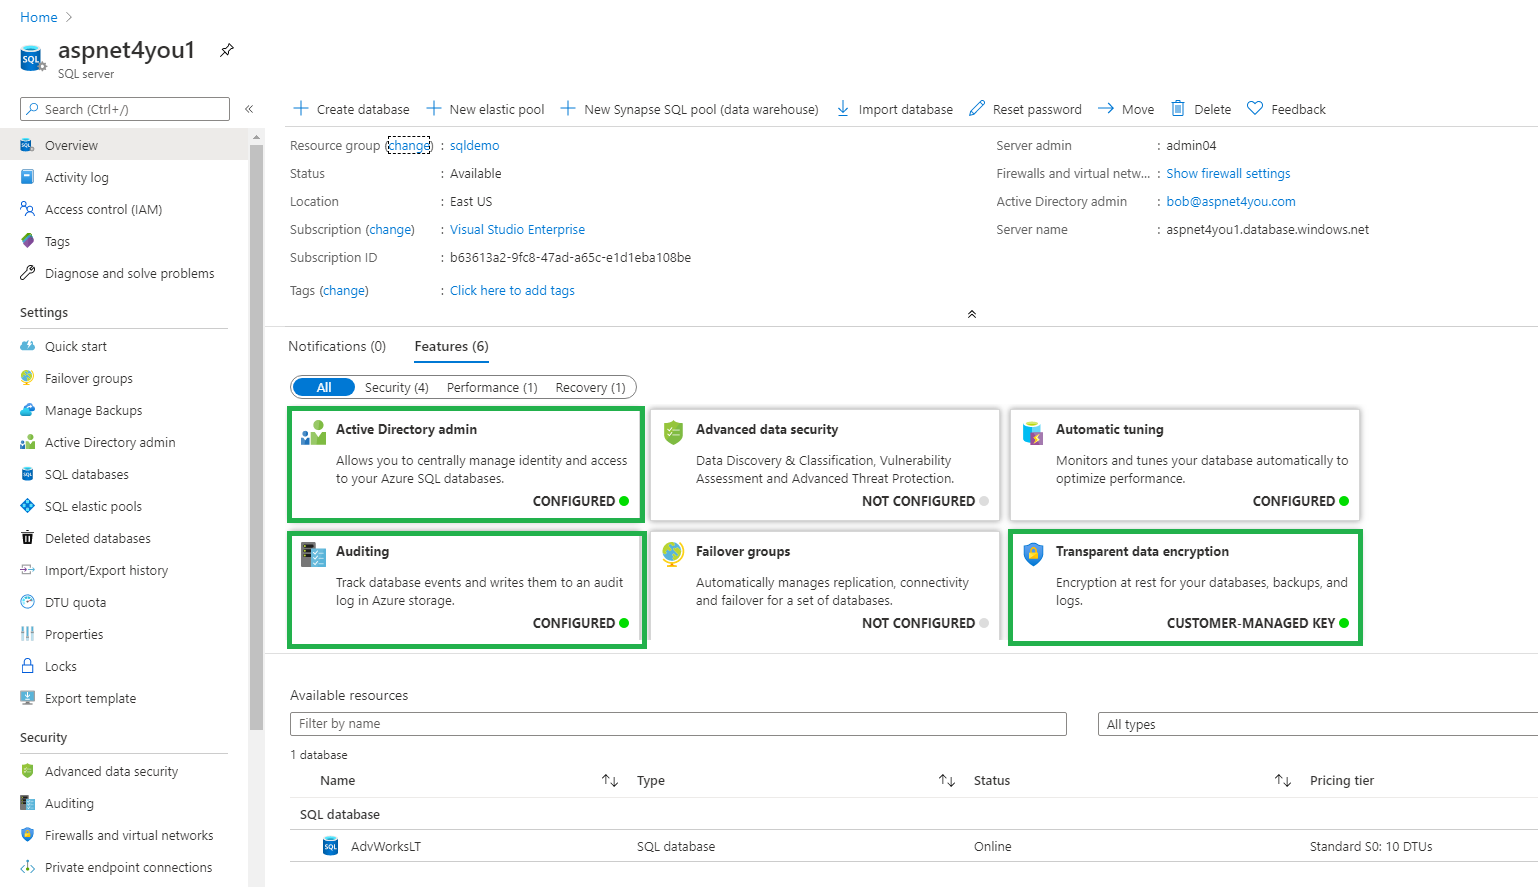Click Filter by name field
The height and width of the screenshot is (887, 1538).
678,724
